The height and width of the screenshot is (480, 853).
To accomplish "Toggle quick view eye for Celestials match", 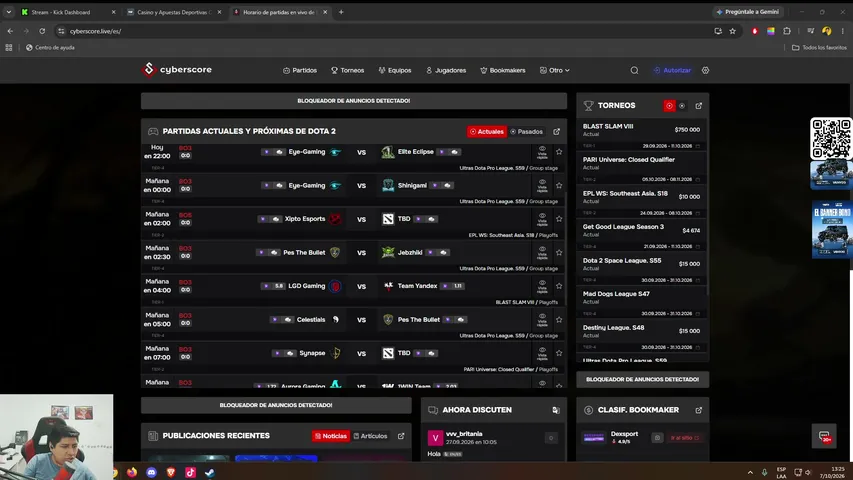I will (x=542, y=319).
